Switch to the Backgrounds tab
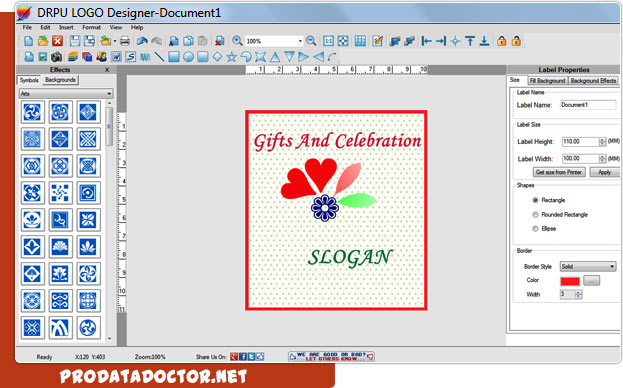623x388 pixels. click(x=60, y=80)
